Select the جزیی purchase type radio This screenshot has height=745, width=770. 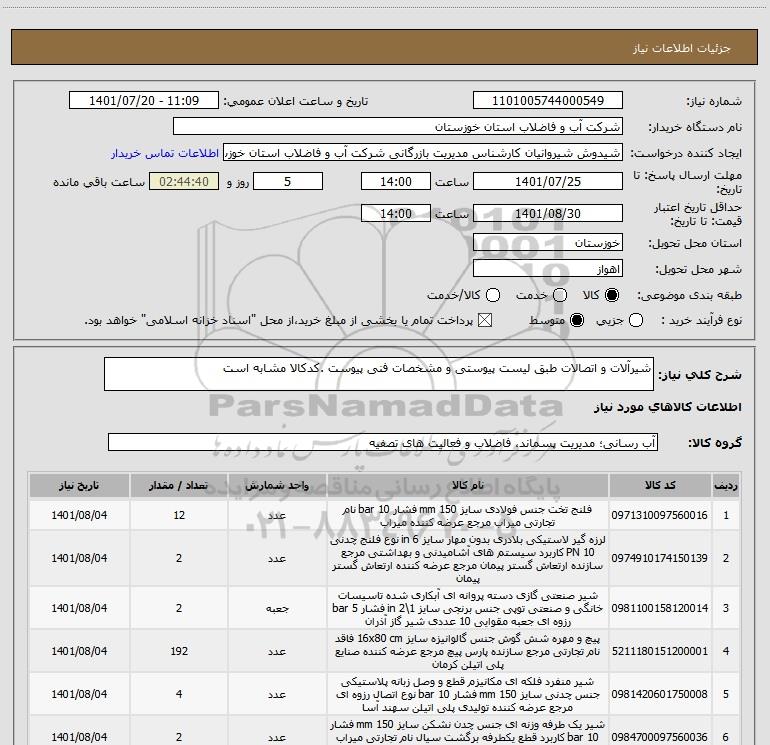[x=636, y=321]
